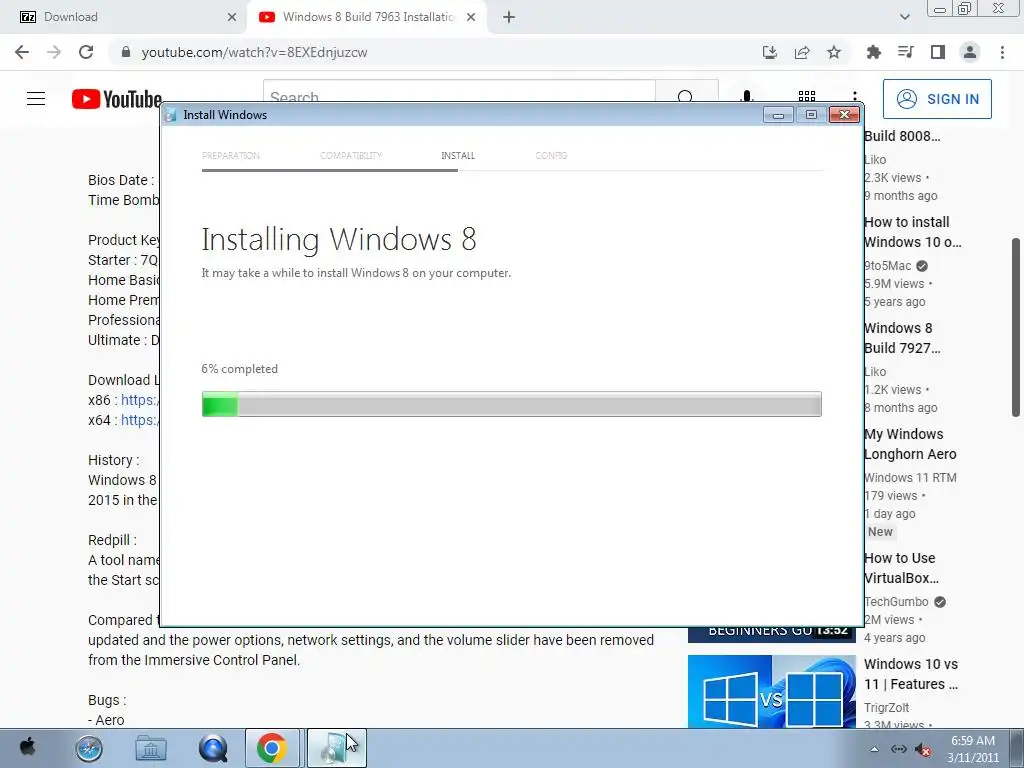Search with voice microphone icon

coord(746,96)
